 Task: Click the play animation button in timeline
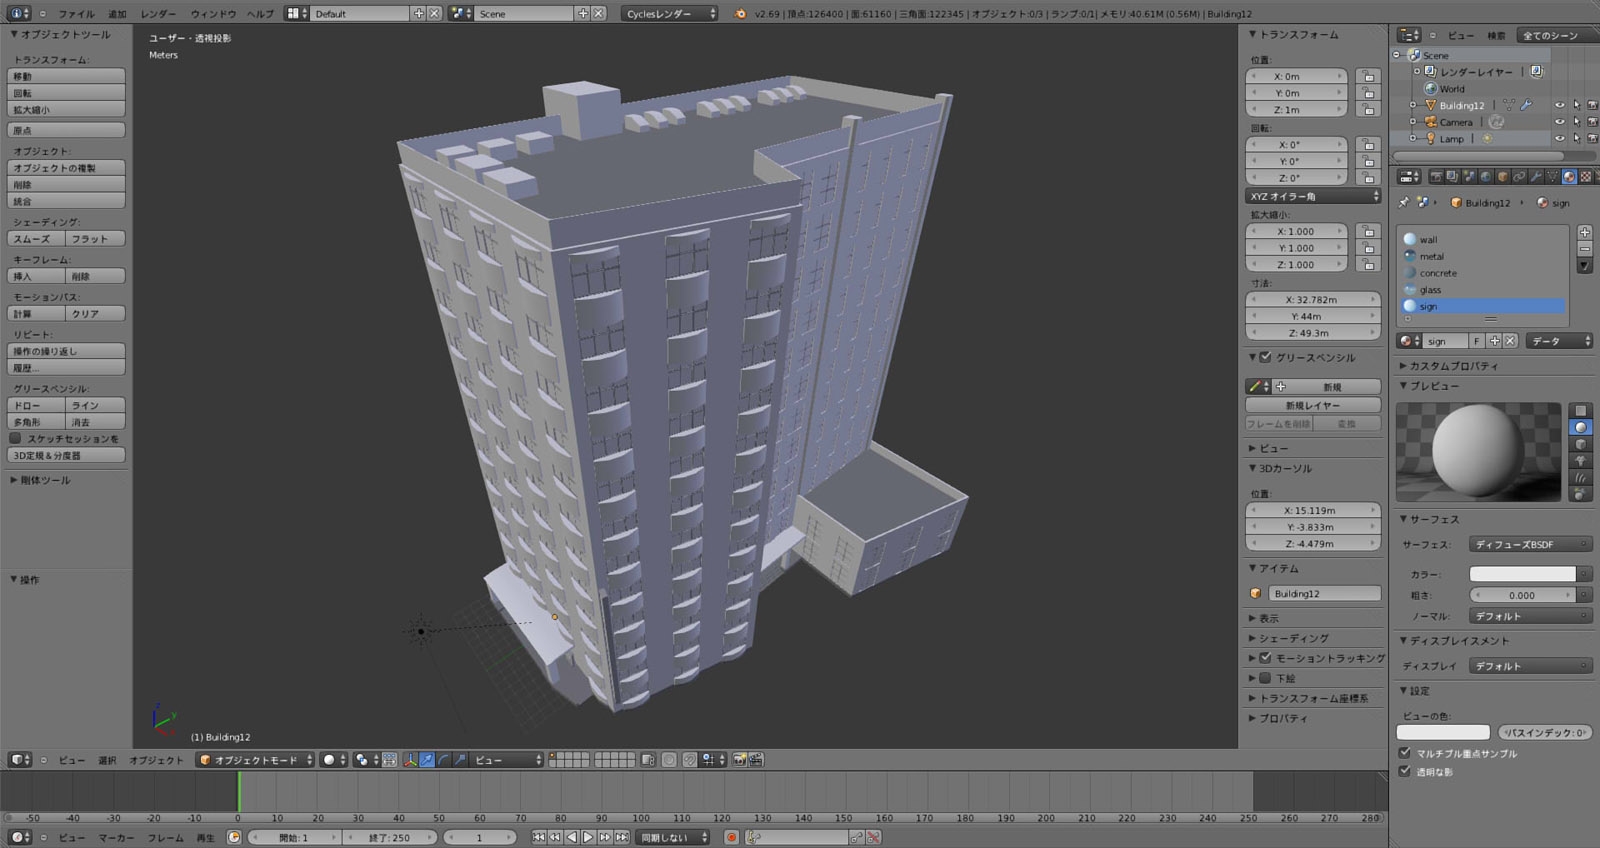point(588,837)
